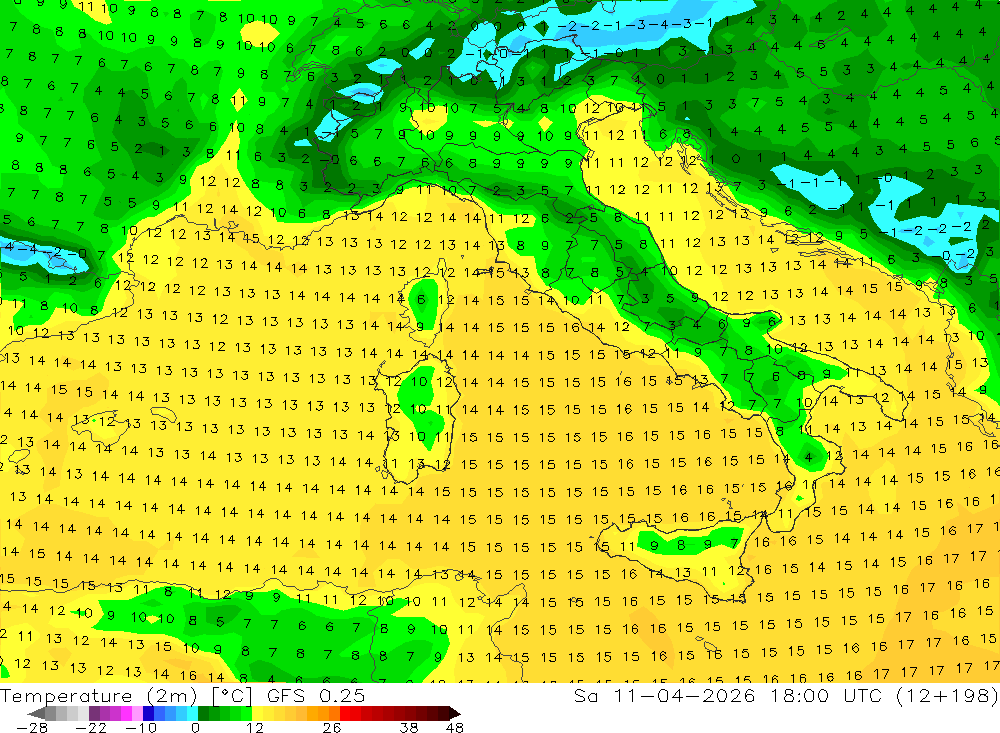
Task: Click the "-28" label under the color scale
Action: tap(32, 727)
